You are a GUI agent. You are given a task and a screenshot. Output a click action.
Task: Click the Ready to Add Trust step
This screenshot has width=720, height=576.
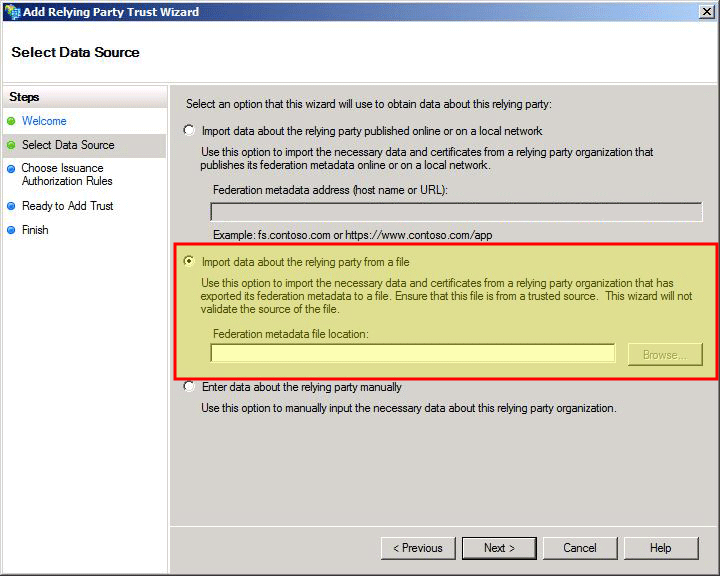pyautogui.click(x=68, y=206)
